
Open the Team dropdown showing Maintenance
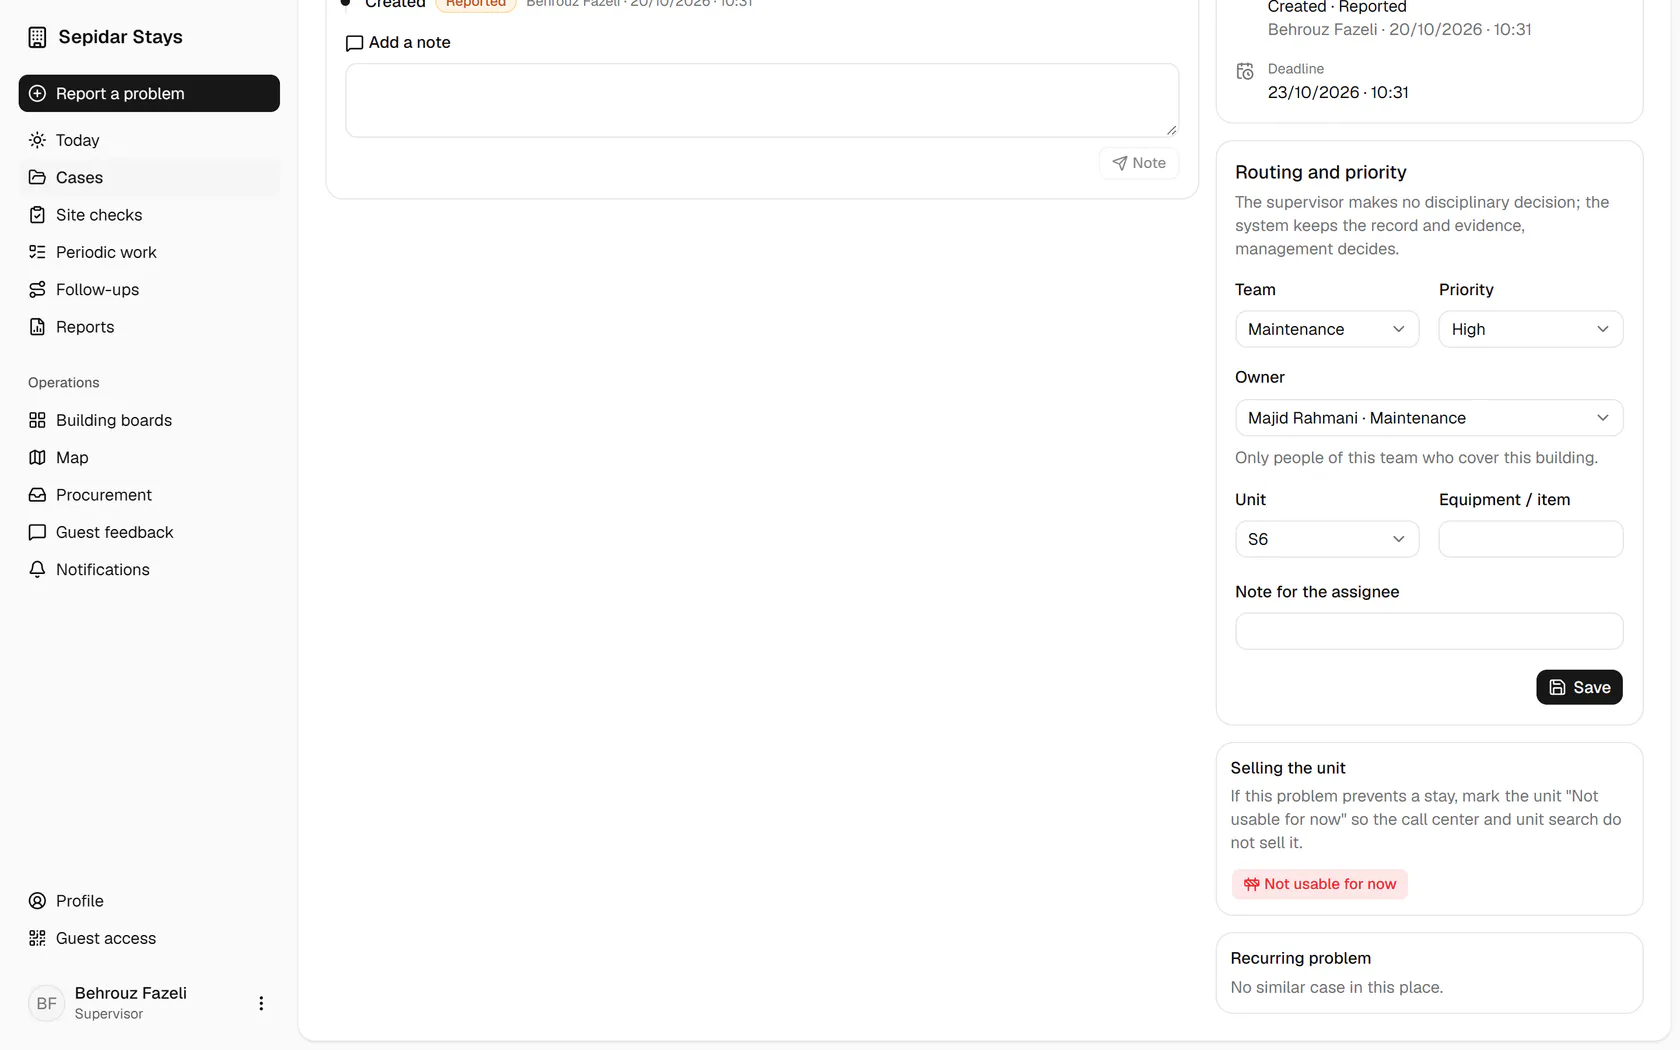[x=1327, y=329]
